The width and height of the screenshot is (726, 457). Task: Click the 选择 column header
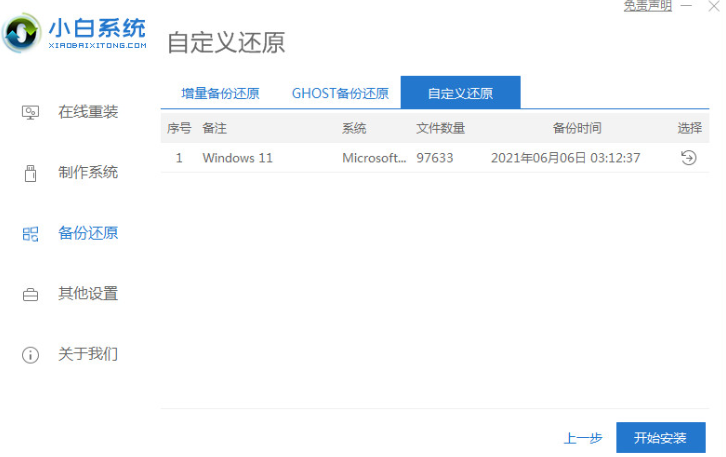689,128
